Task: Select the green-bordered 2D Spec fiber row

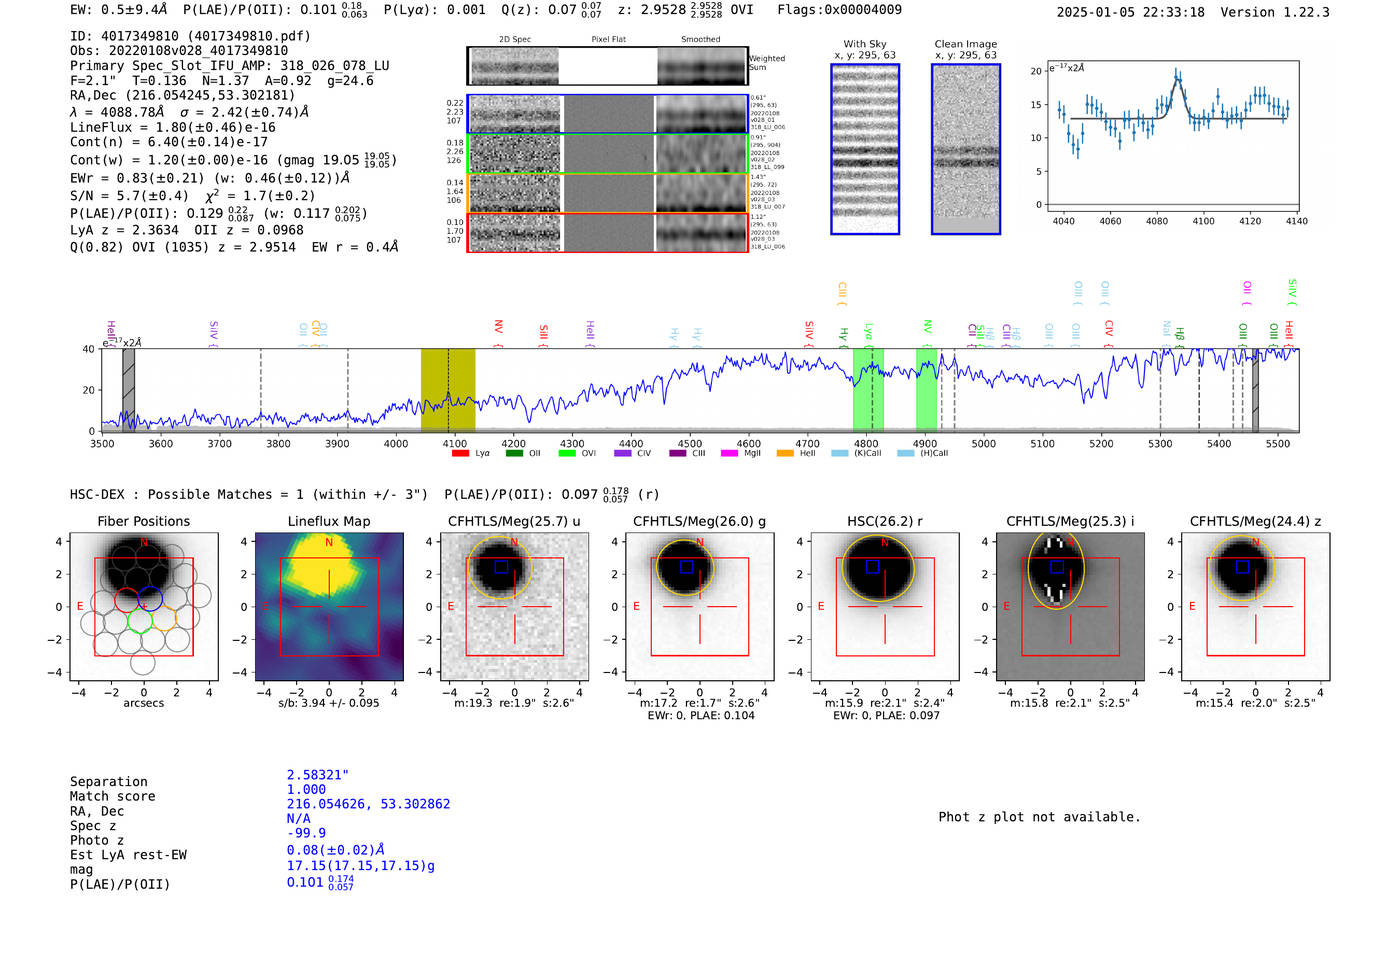Action: (608, 154)
